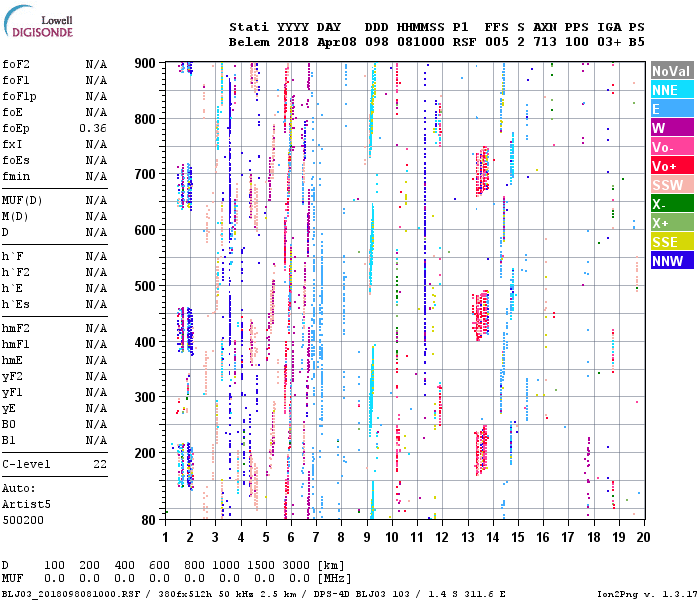
Task: Select the SSE legend swatch
Action: [672, 242]
